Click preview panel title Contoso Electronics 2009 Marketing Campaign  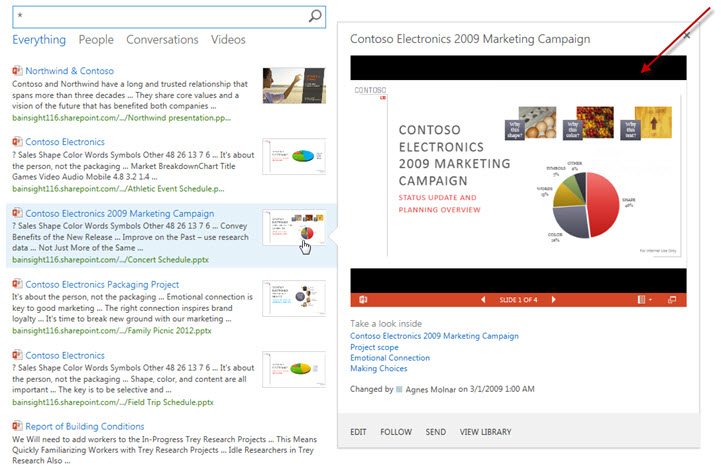(470, 39)
